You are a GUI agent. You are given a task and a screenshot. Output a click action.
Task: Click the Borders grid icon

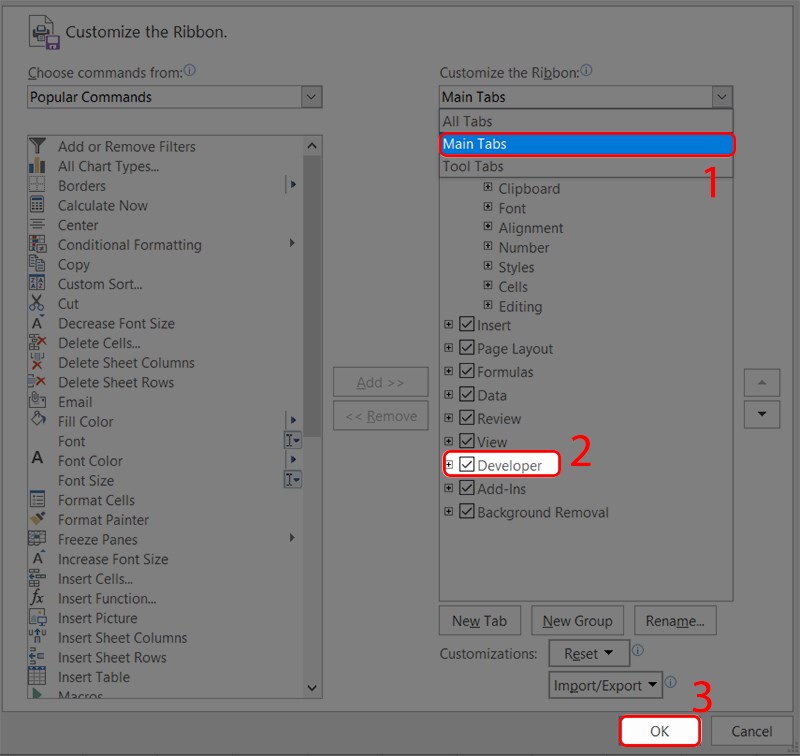[x=37, y=185]
